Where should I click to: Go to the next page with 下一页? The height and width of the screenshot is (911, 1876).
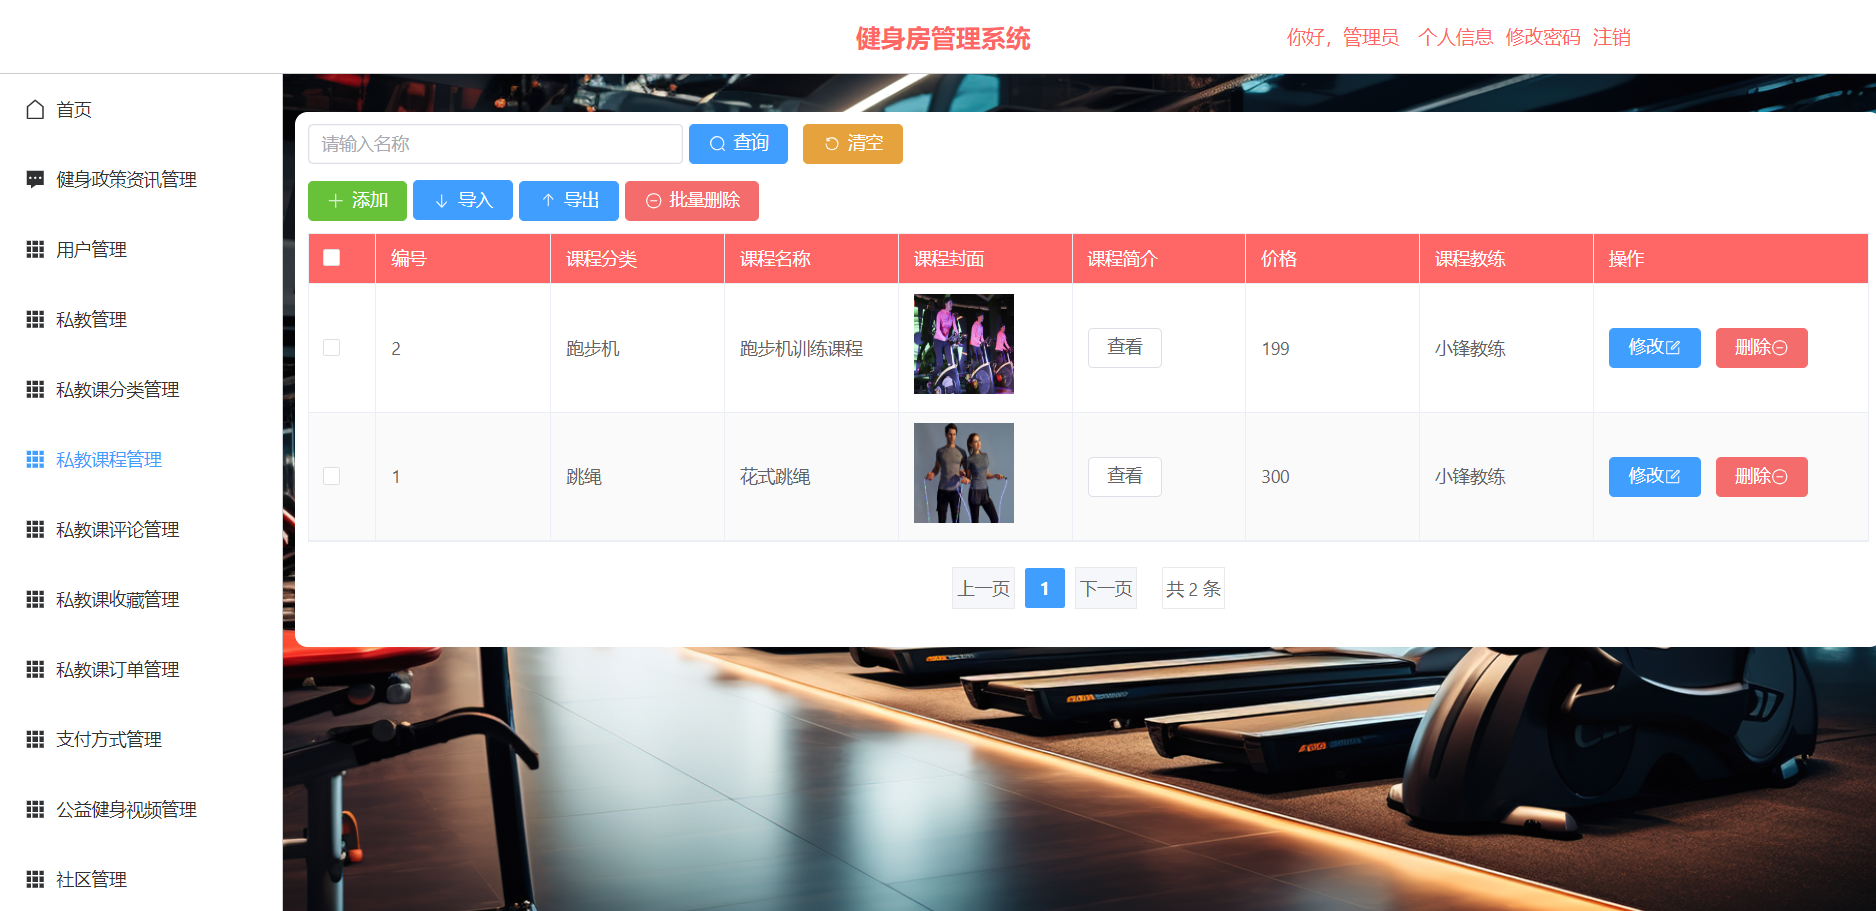coord(1106,589)
